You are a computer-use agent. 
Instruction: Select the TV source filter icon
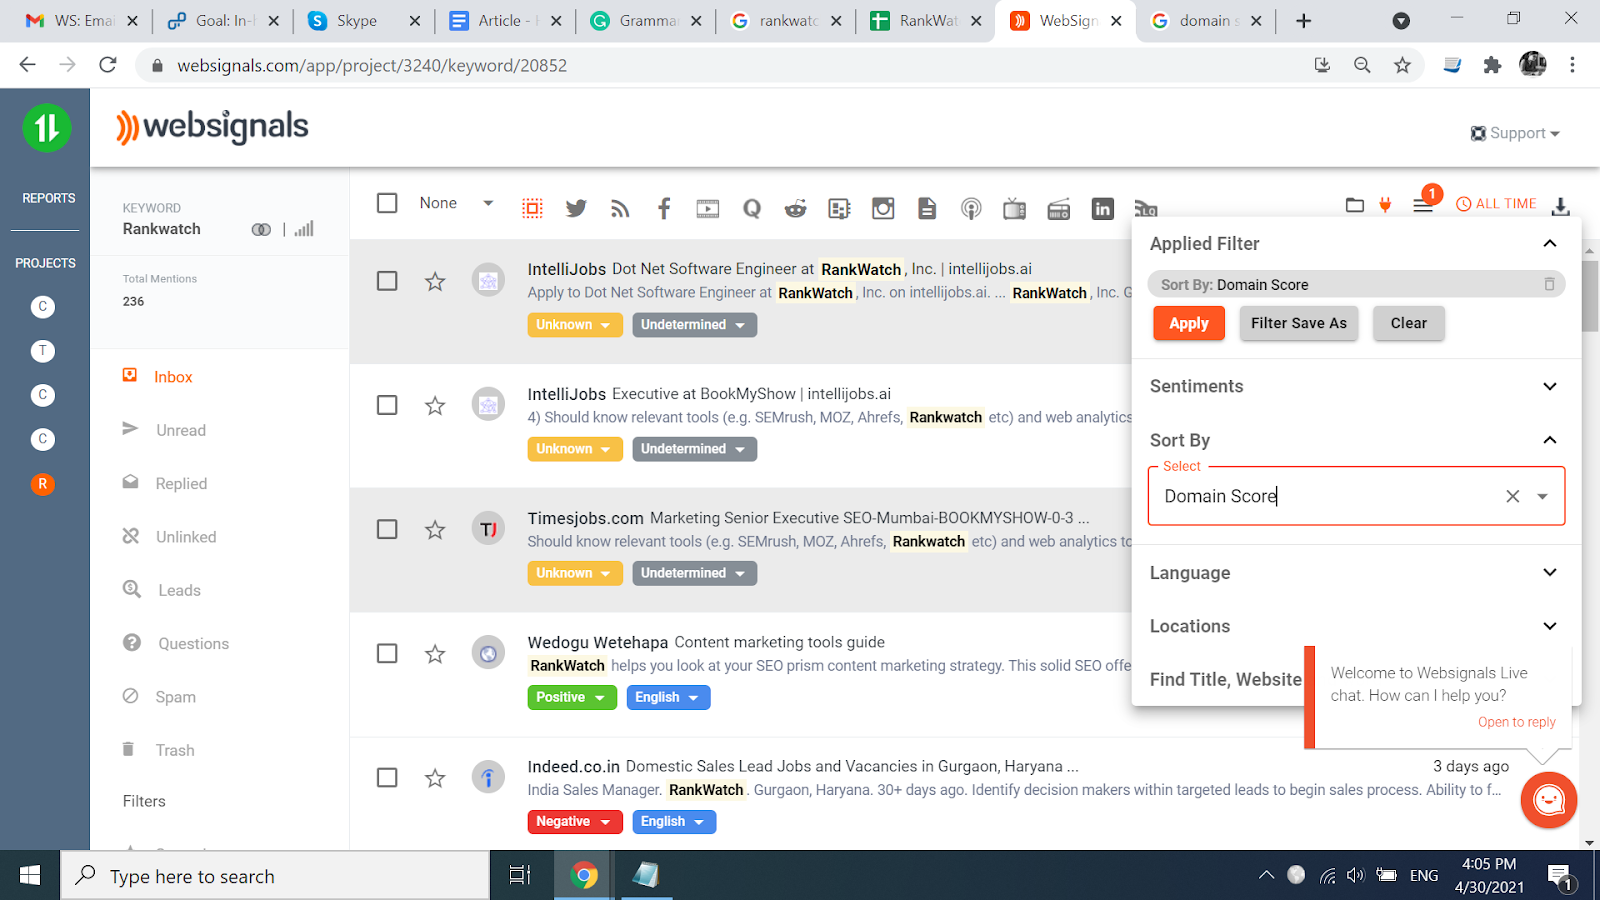[x=1015, y=208]
